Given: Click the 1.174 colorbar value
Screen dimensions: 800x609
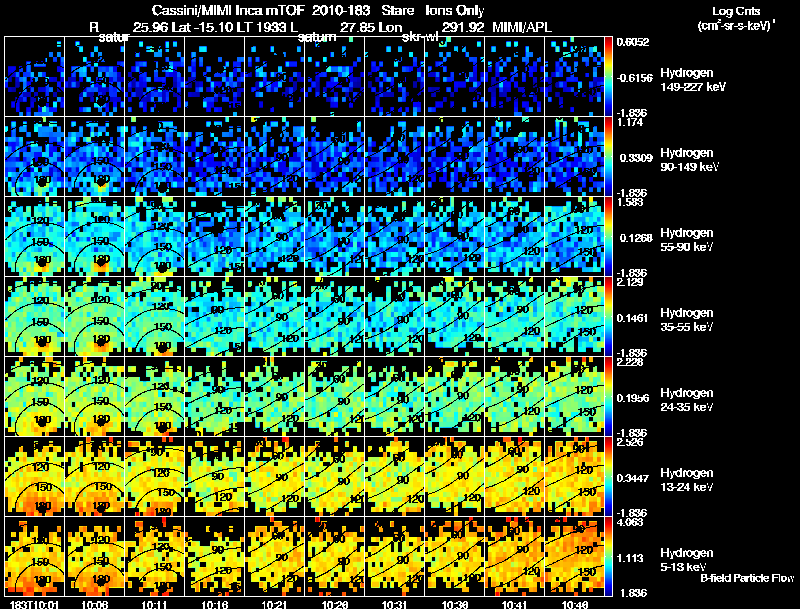Looking at the screenshot, I should point(630,122).
